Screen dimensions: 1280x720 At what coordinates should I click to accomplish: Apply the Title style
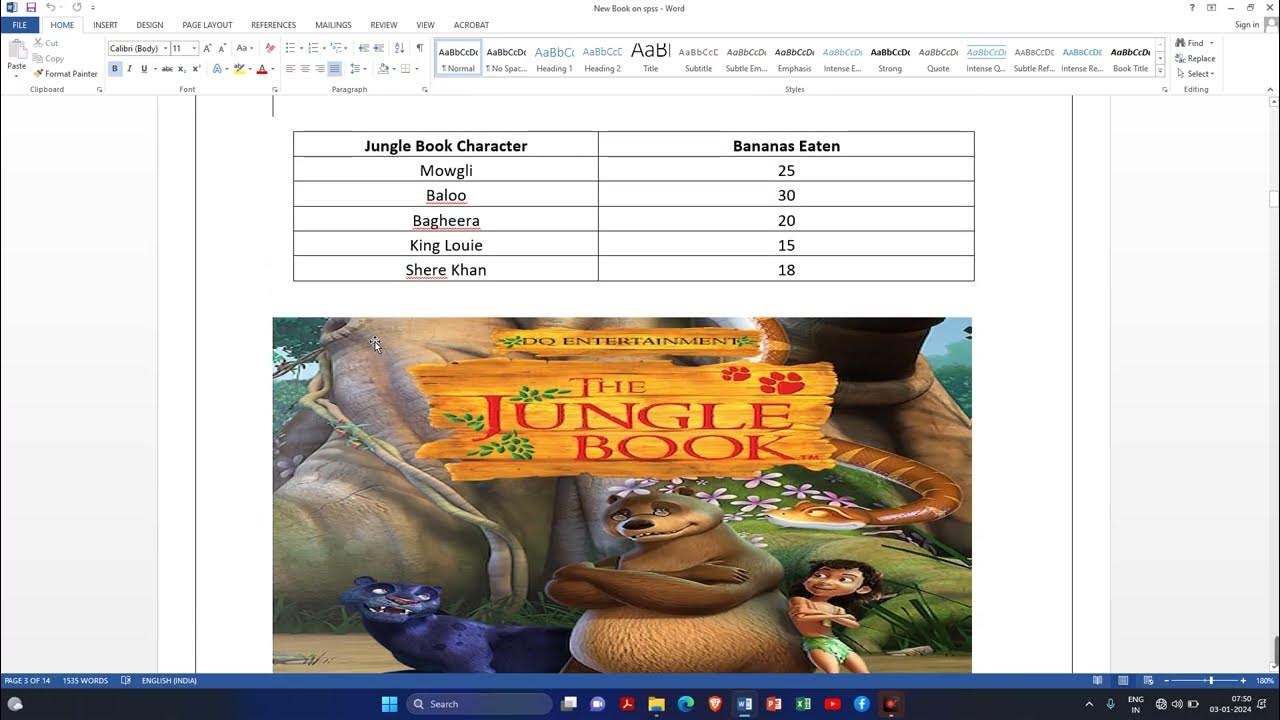coord(651,58)
